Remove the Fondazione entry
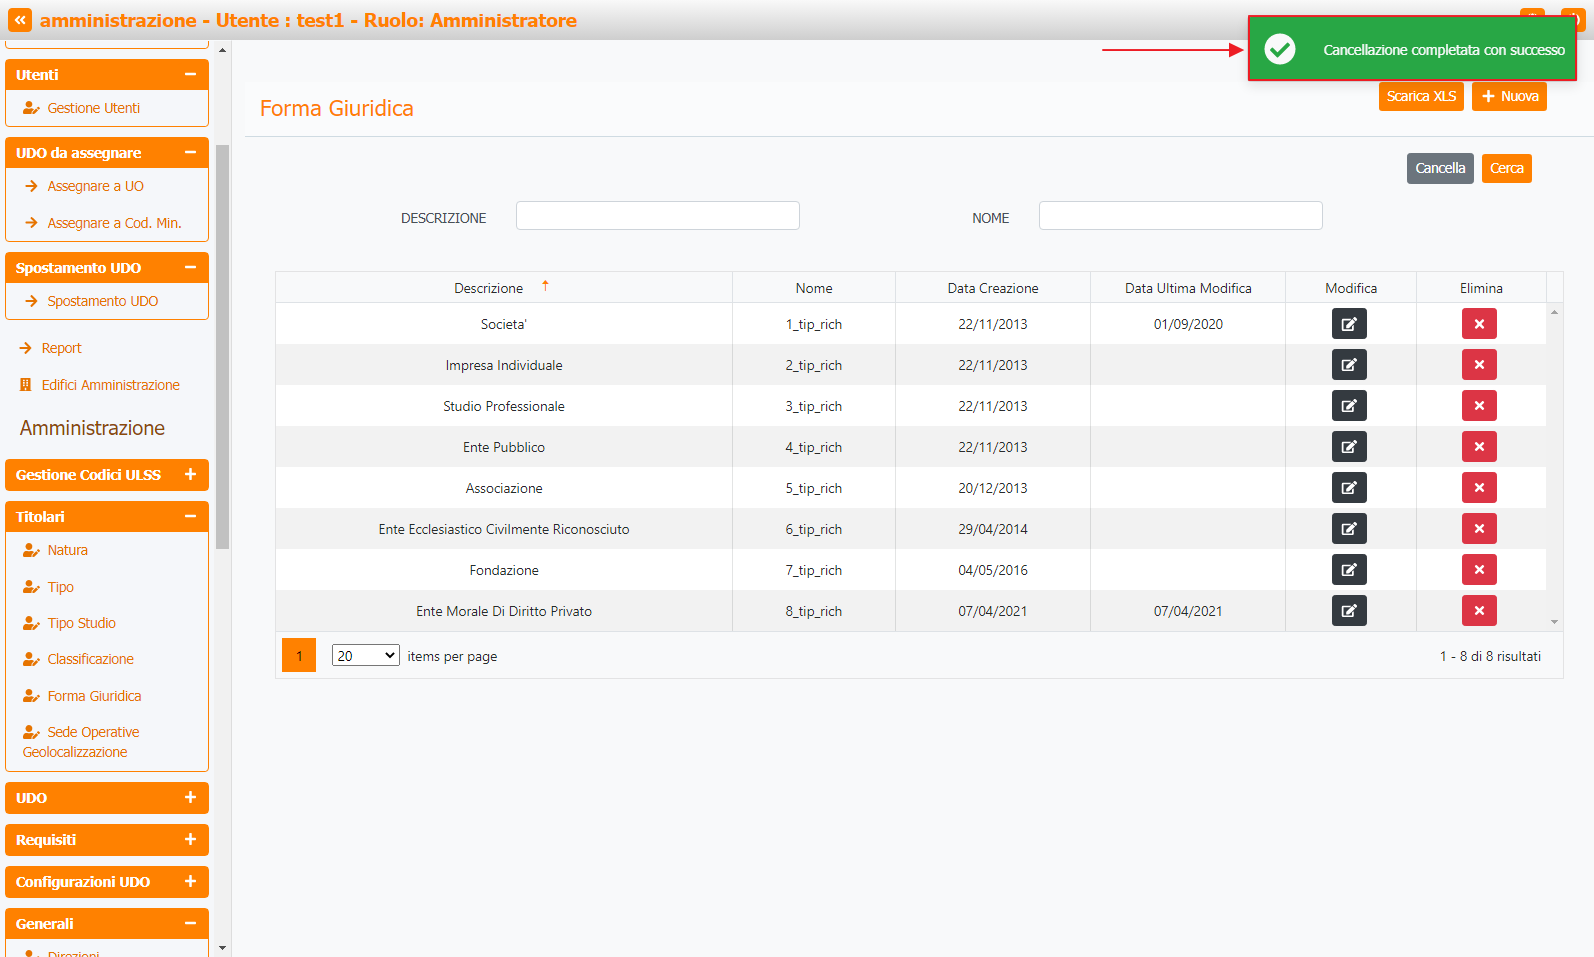 pos(1478,570)
